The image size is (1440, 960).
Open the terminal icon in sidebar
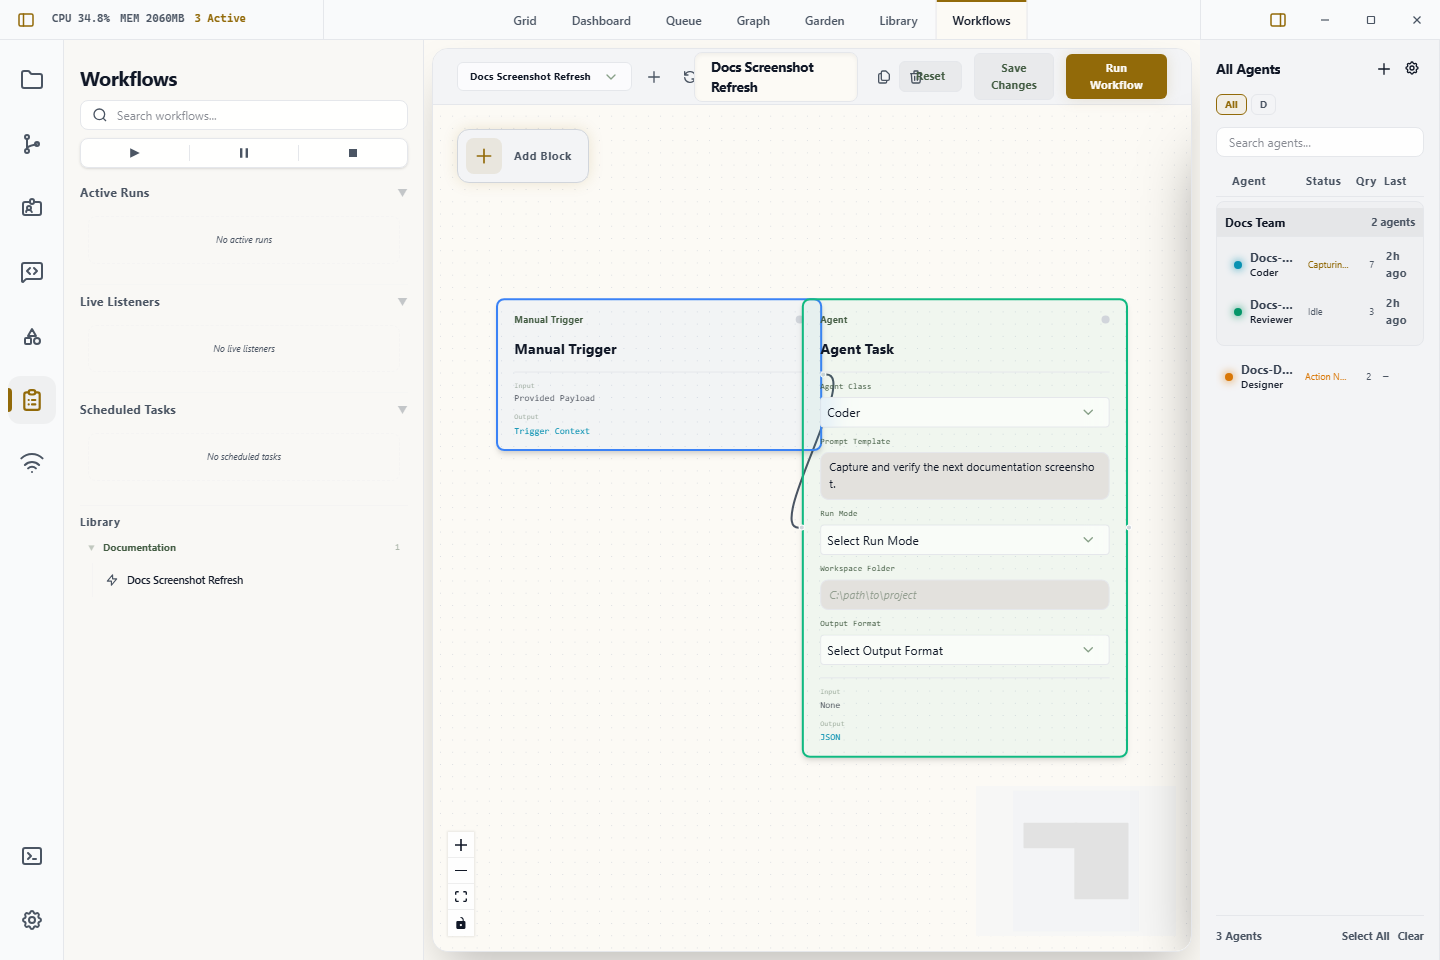click(x=32, y=856)
